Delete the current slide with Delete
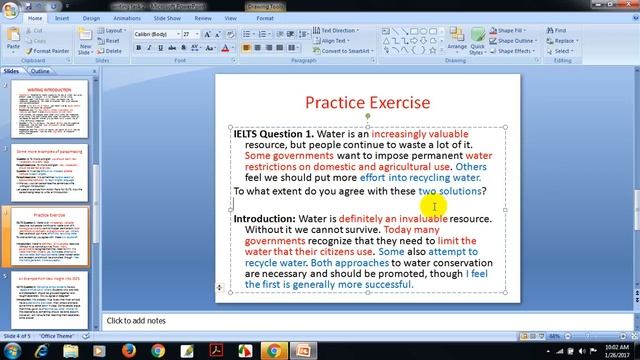The image size is (640, 360). tap(109, 51)
